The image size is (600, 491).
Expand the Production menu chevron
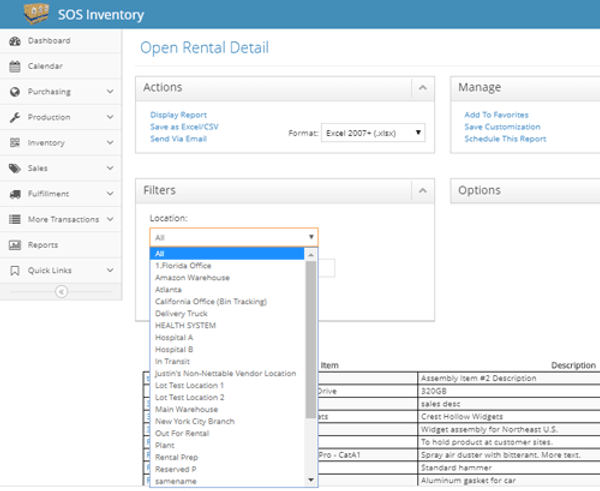[110, 117]
